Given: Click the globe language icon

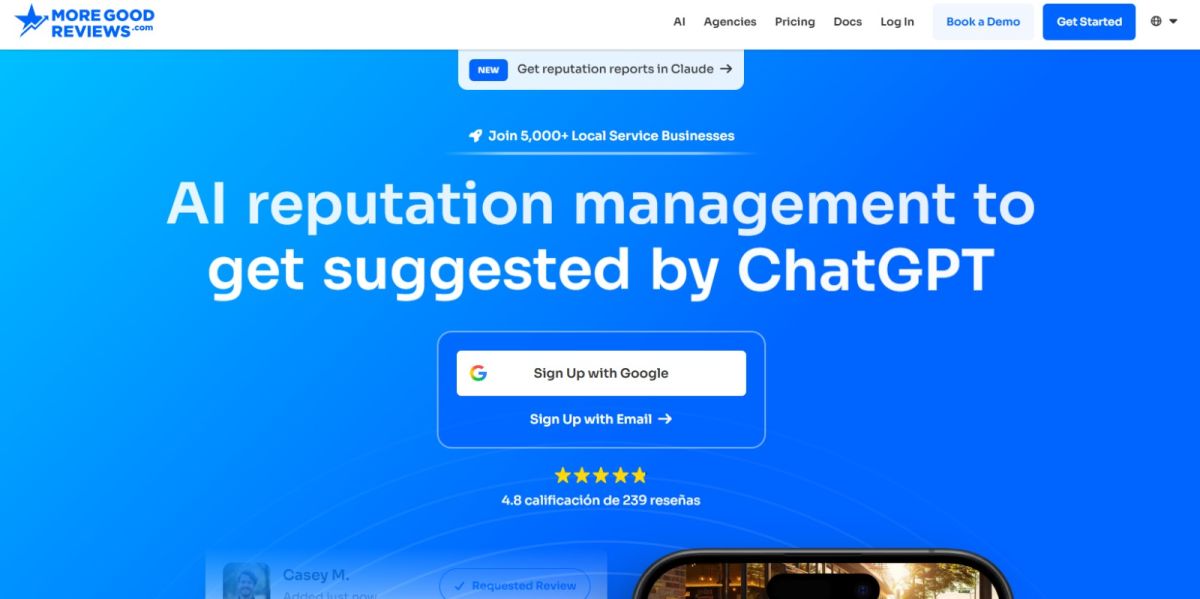Looking at the screenshot, I should click(x=1156, y=21).
